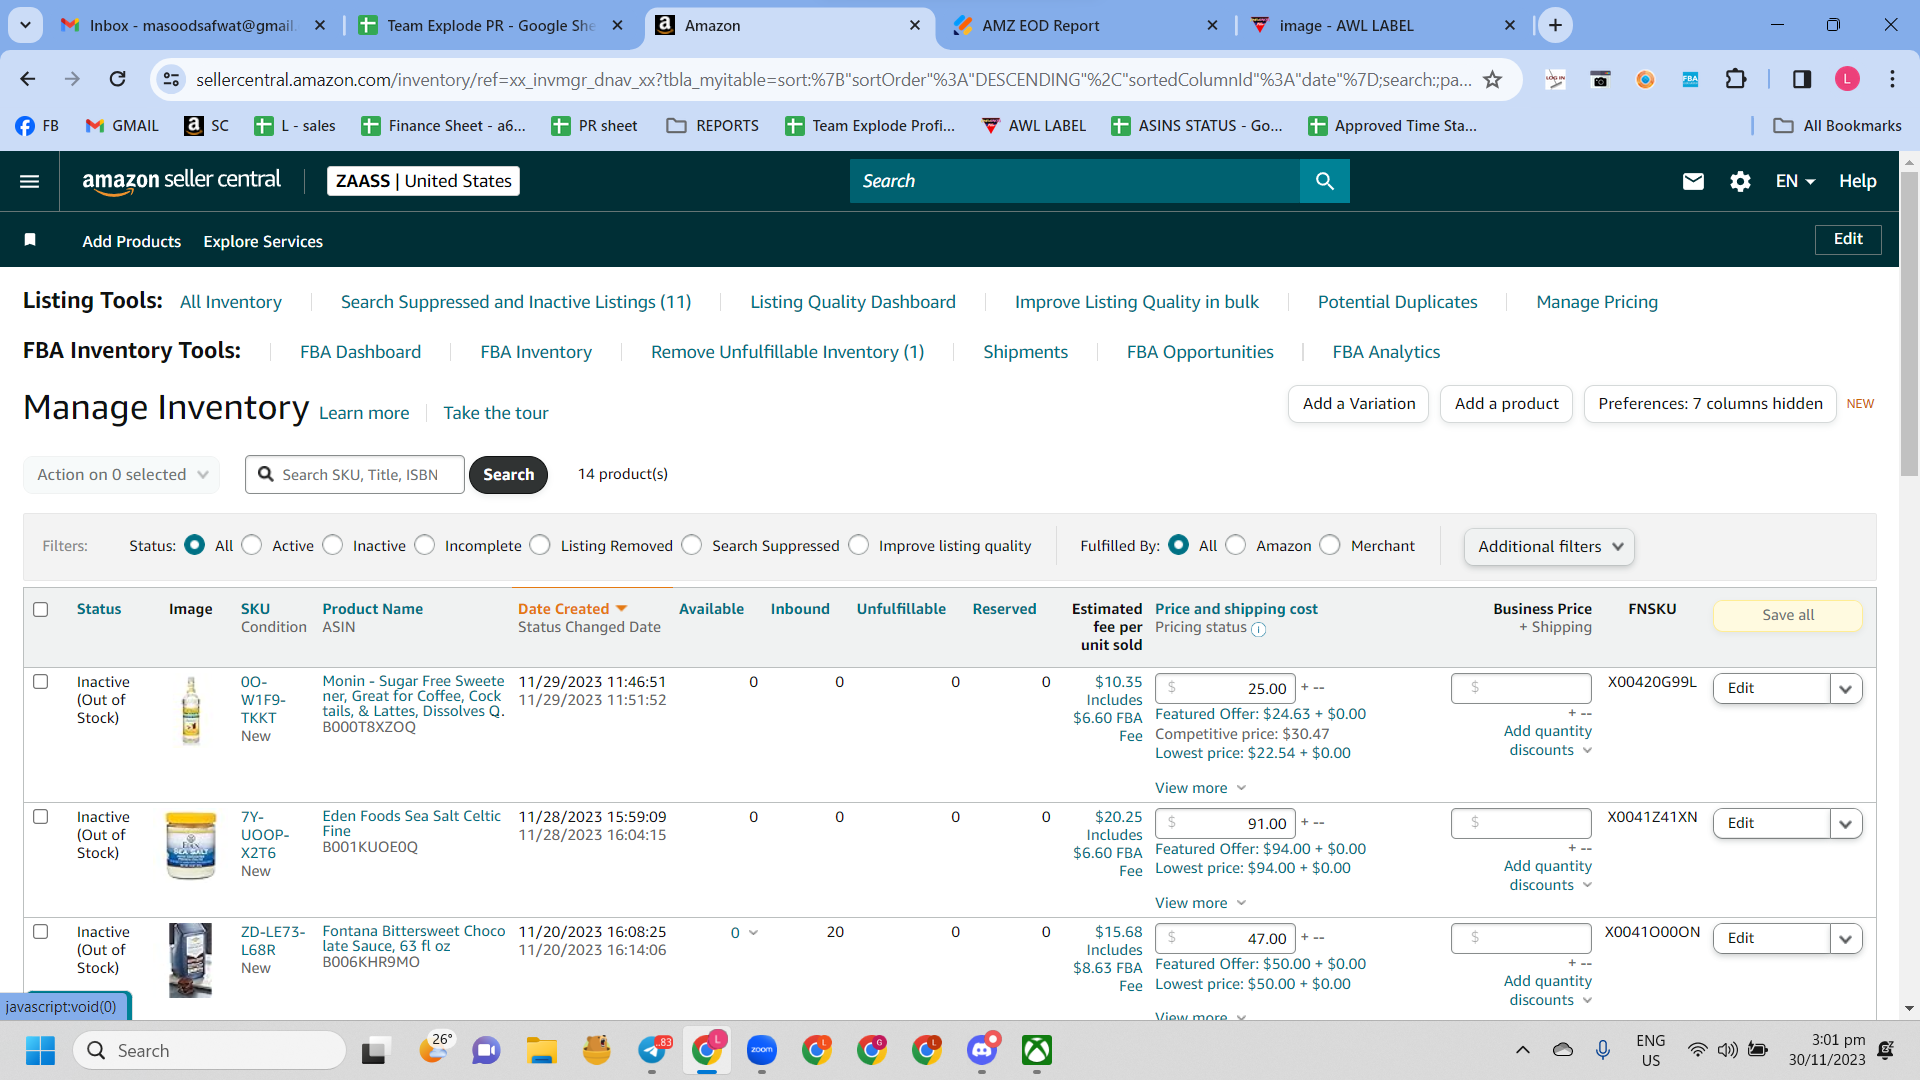
Task: Select the Search Suppressed status filter
Action: (x=692, y=545)
